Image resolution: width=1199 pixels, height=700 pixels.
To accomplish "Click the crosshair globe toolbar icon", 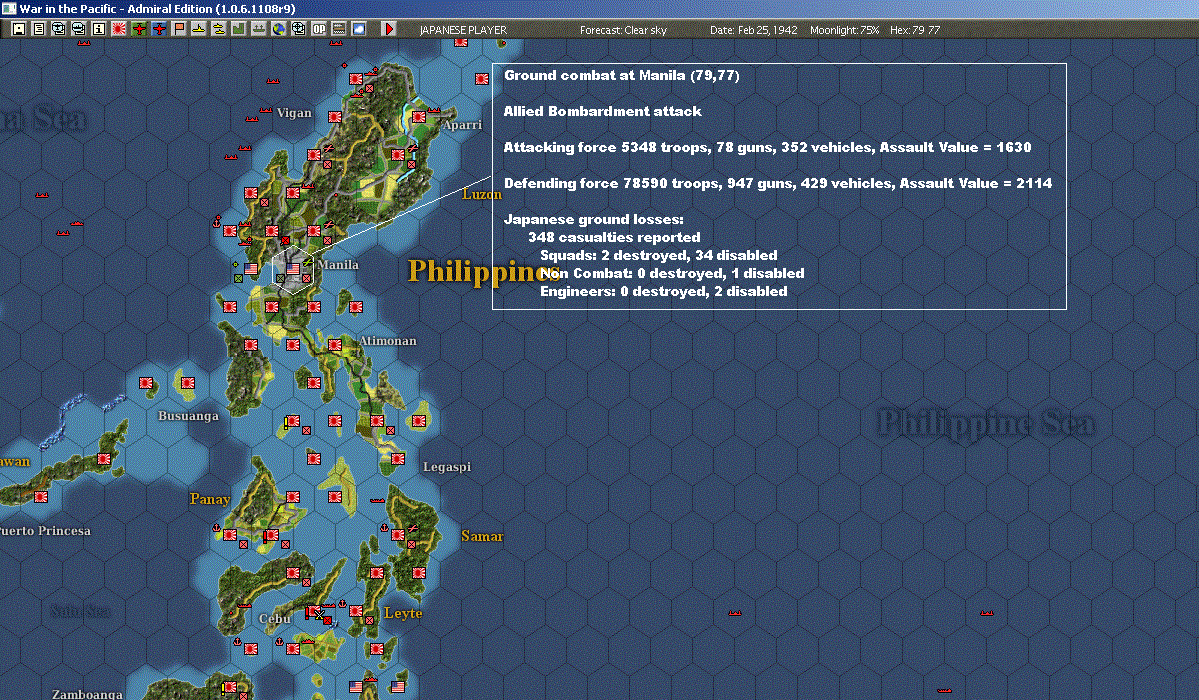I will coord(298,28).
